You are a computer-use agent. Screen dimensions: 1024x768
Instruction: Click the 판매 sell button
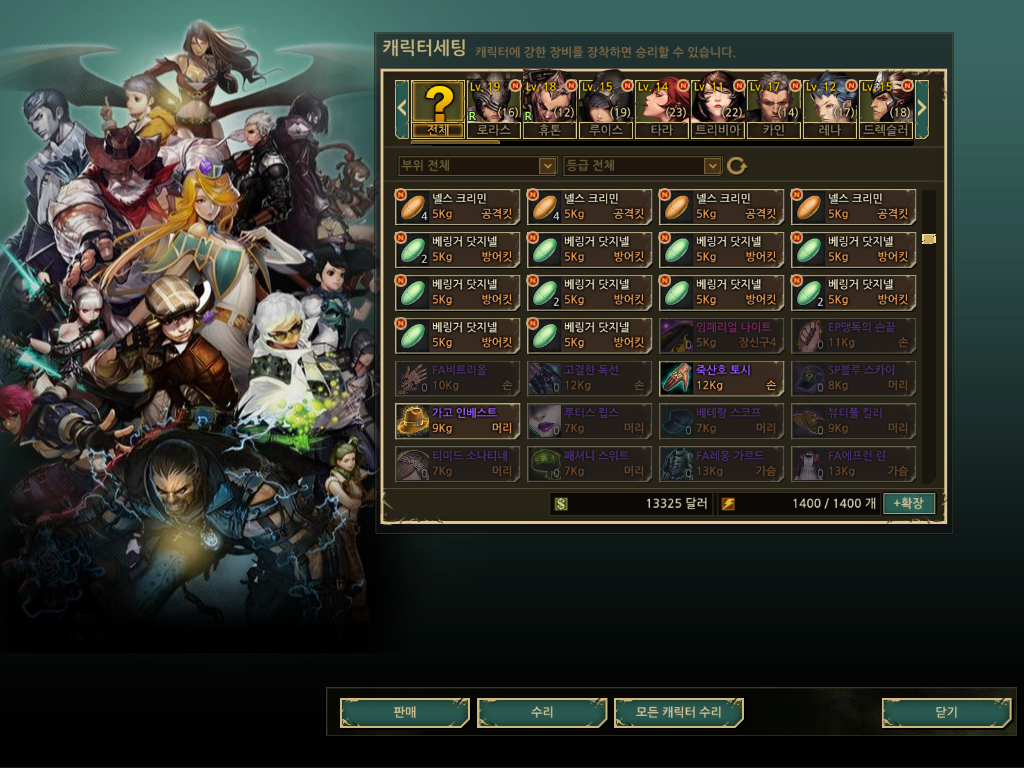coord(405,712)
